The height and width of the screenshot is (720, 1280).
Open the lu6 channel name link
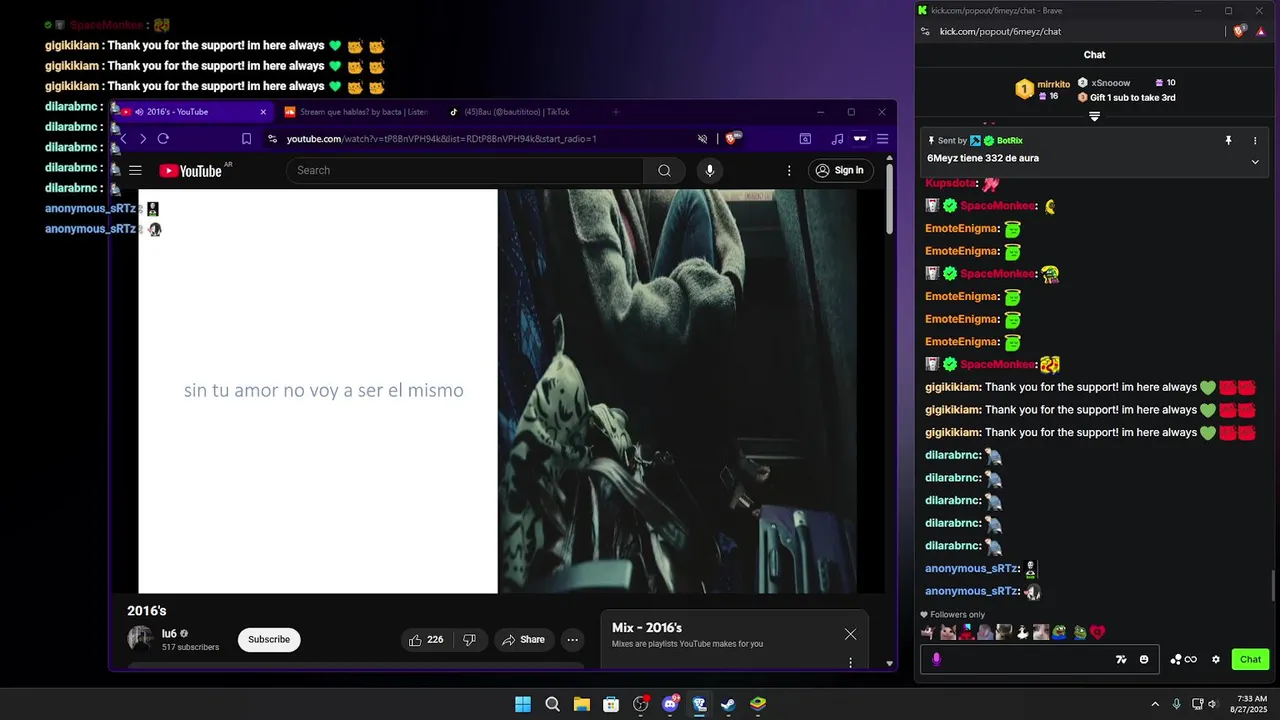coord(169,634)
